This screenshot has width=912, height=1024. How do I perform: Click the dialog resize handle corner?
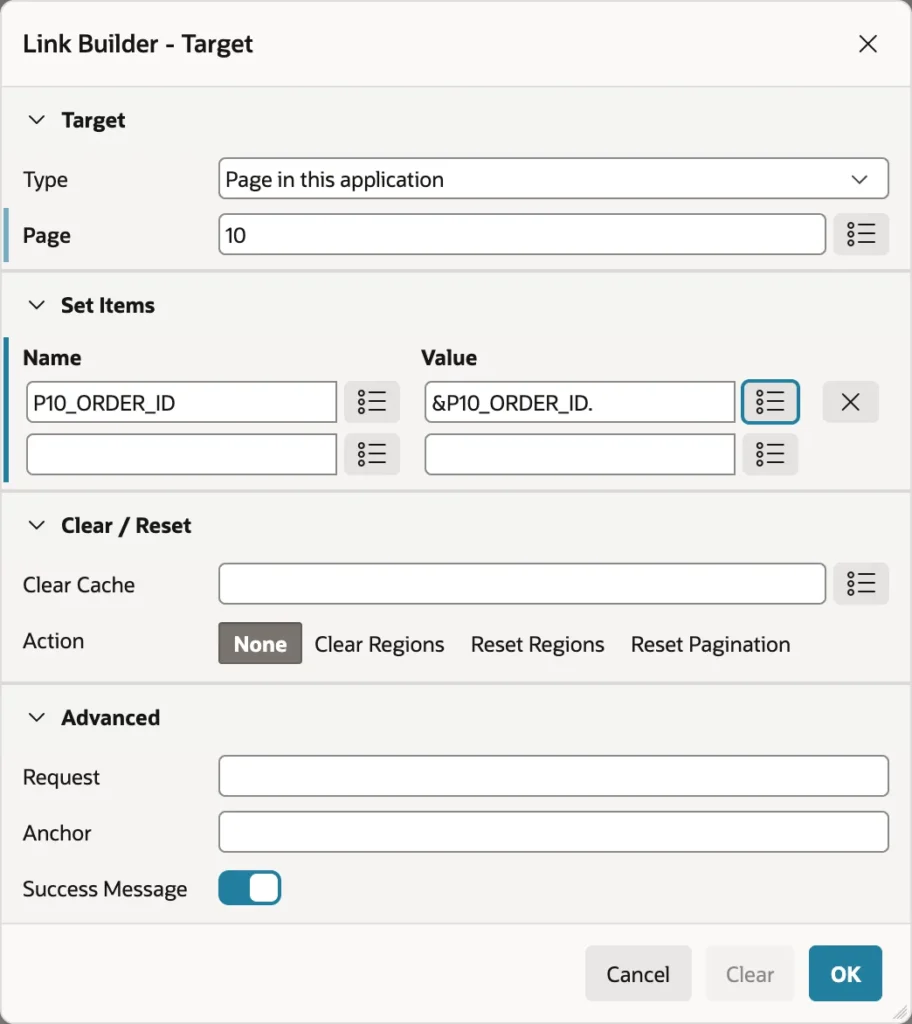[900, 1013]
